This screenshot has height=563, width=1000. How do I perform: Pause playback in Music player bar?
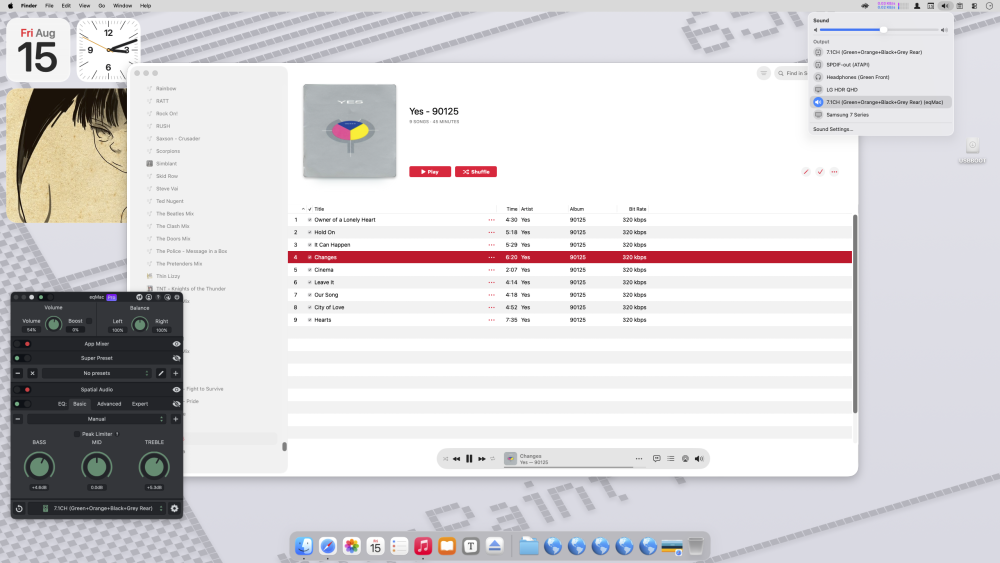[469, 458]
